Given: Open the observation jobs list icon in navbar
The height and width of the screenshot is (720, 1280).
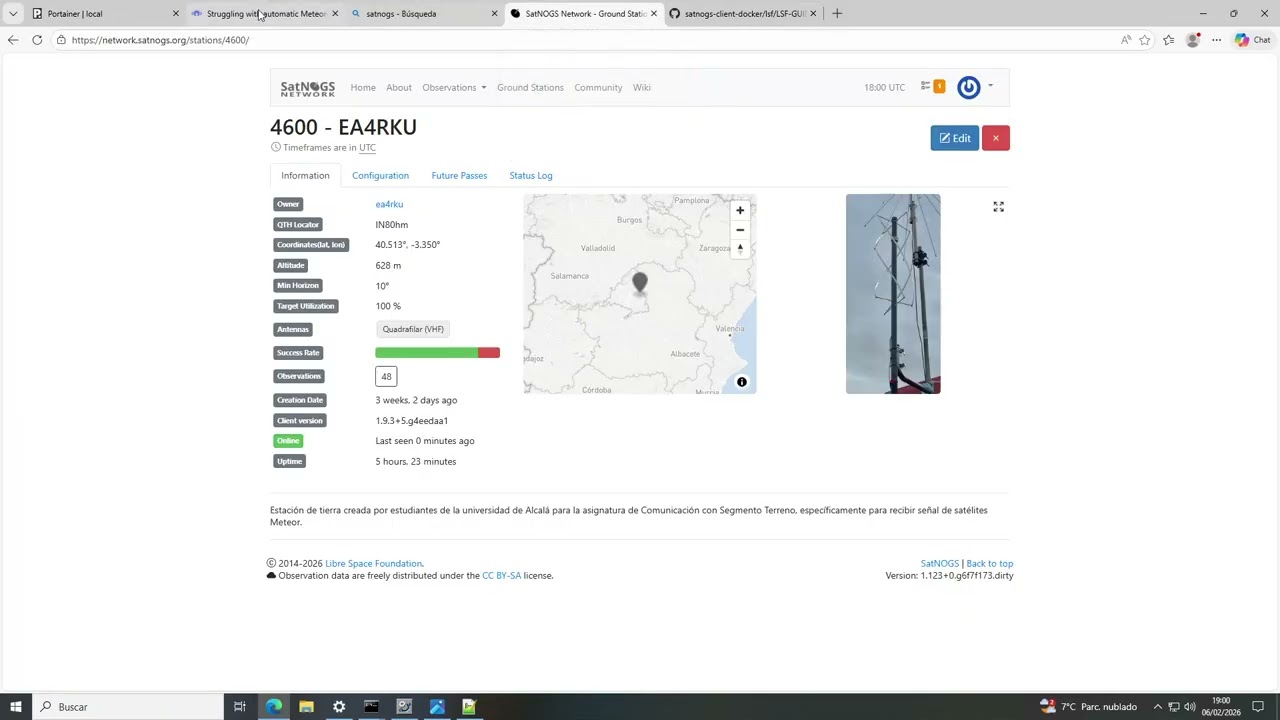Looking at the screenshot, I should pos(925,87).
